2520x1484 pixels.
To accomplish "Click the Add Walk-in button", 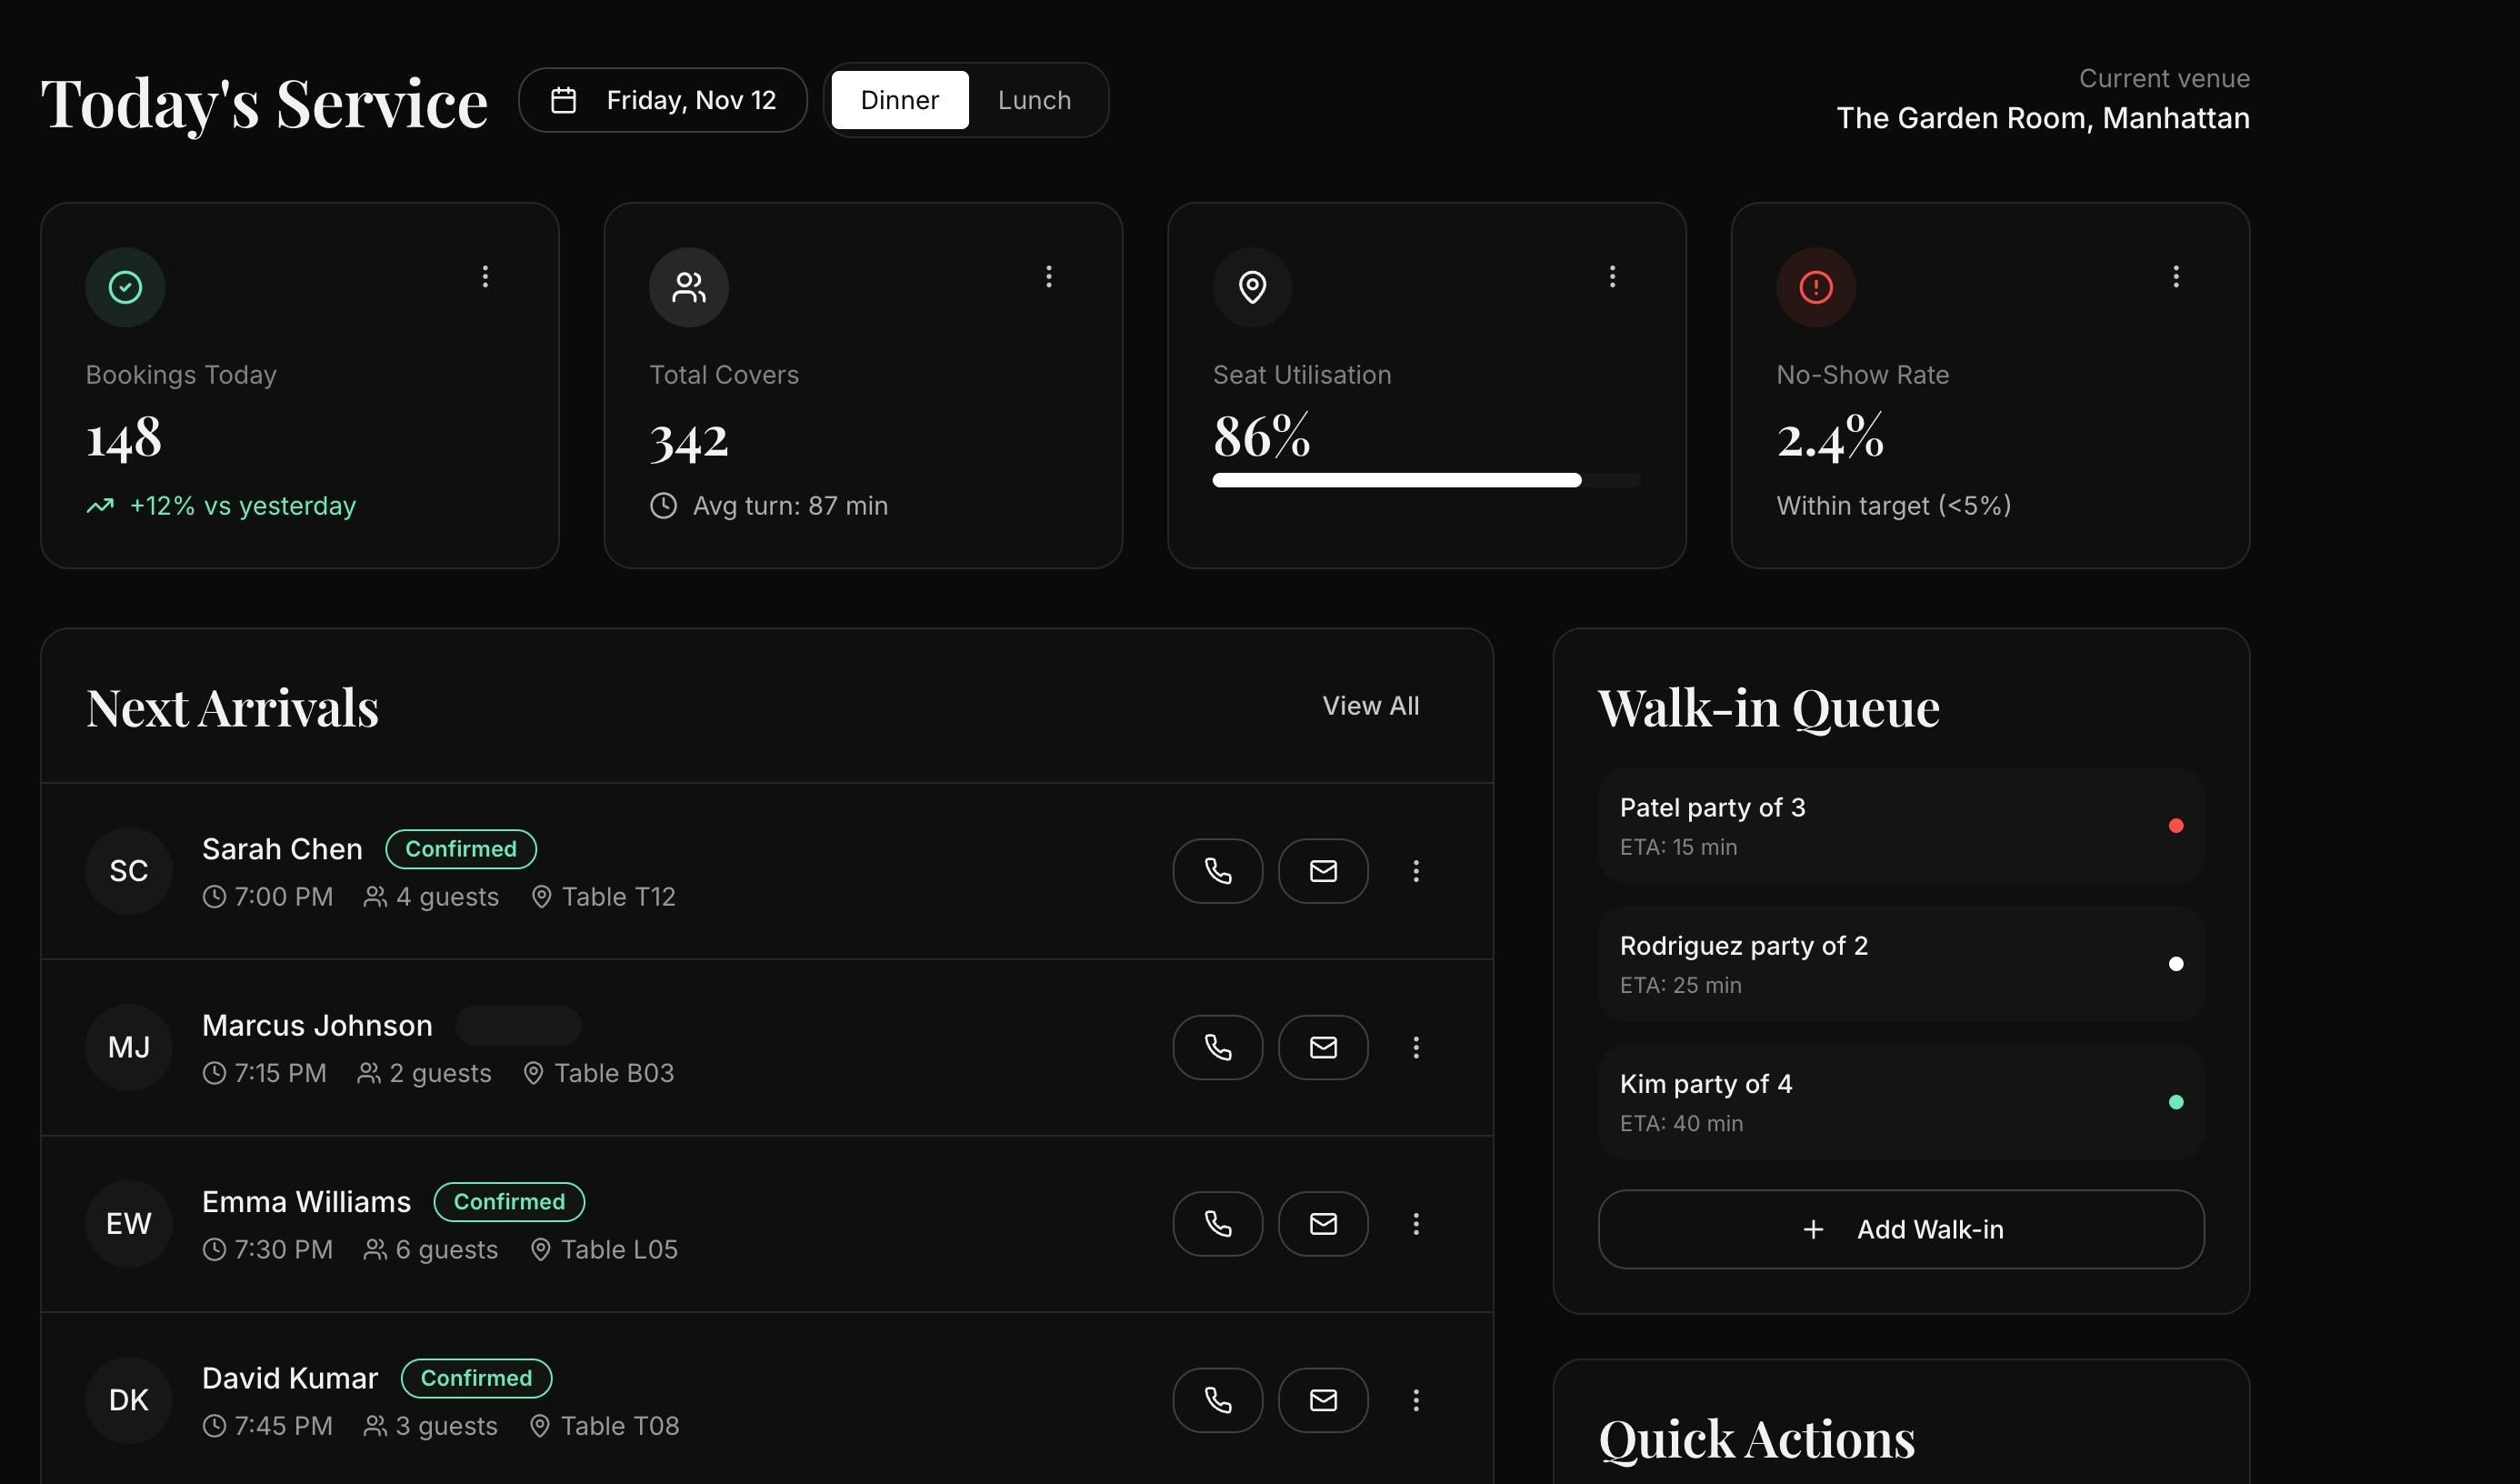I will click(x=1899, y=1229).
